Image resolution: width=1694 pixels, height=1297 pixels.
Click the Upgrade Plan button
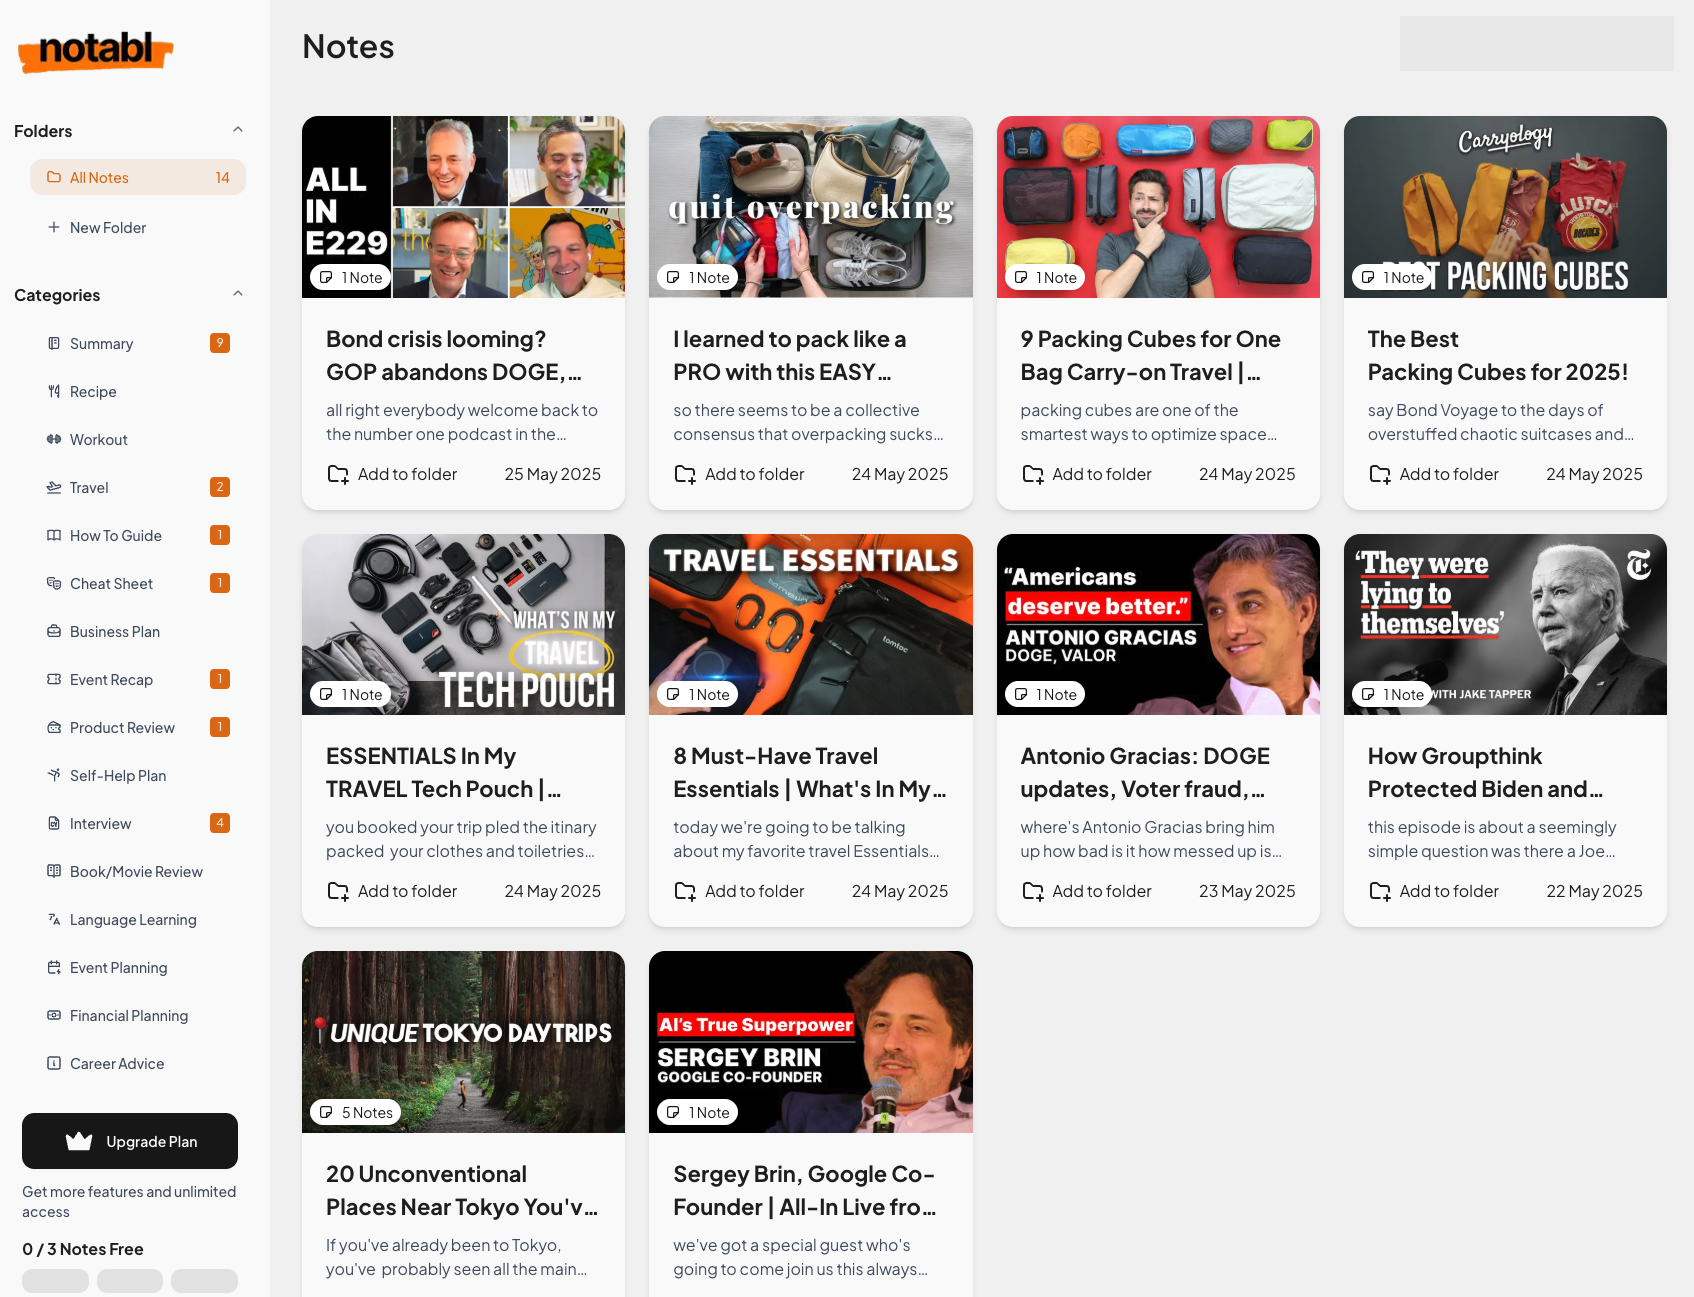(130, 1141)
